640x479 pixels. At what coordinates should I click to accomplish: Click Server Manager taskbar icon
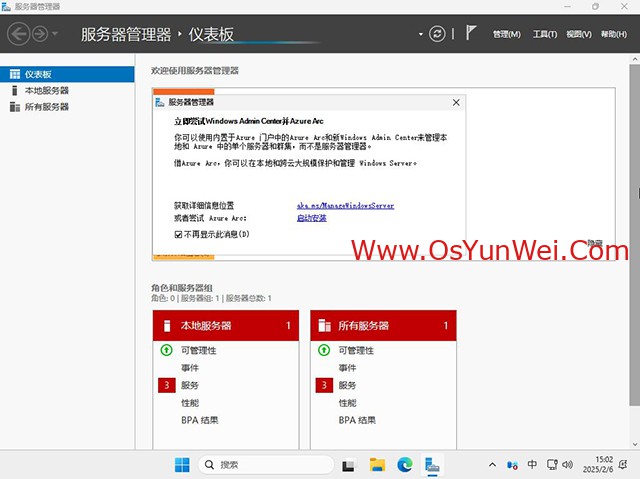(432, 465)
